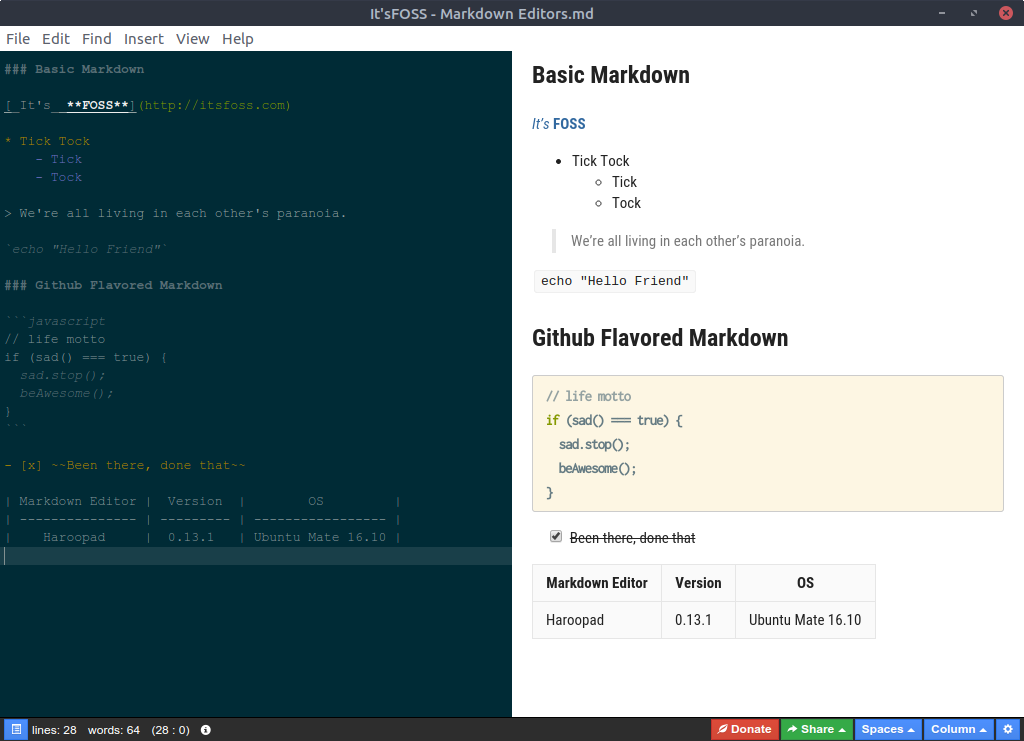Follow the It's FOSS link in preview
Screen dimensions: 1024x741
pyautogui.click(x=558, y=123)
